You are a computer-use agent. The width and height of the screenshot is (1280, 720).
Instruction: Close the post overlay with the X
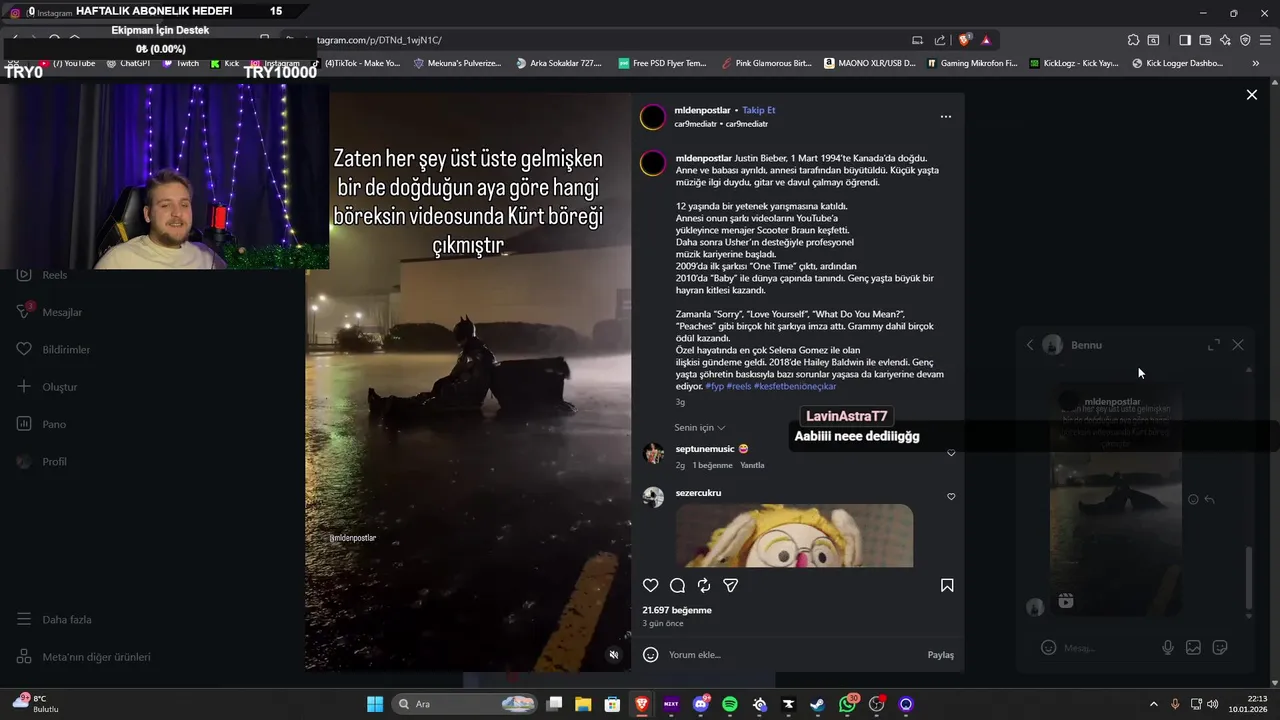pos(1252,95)
